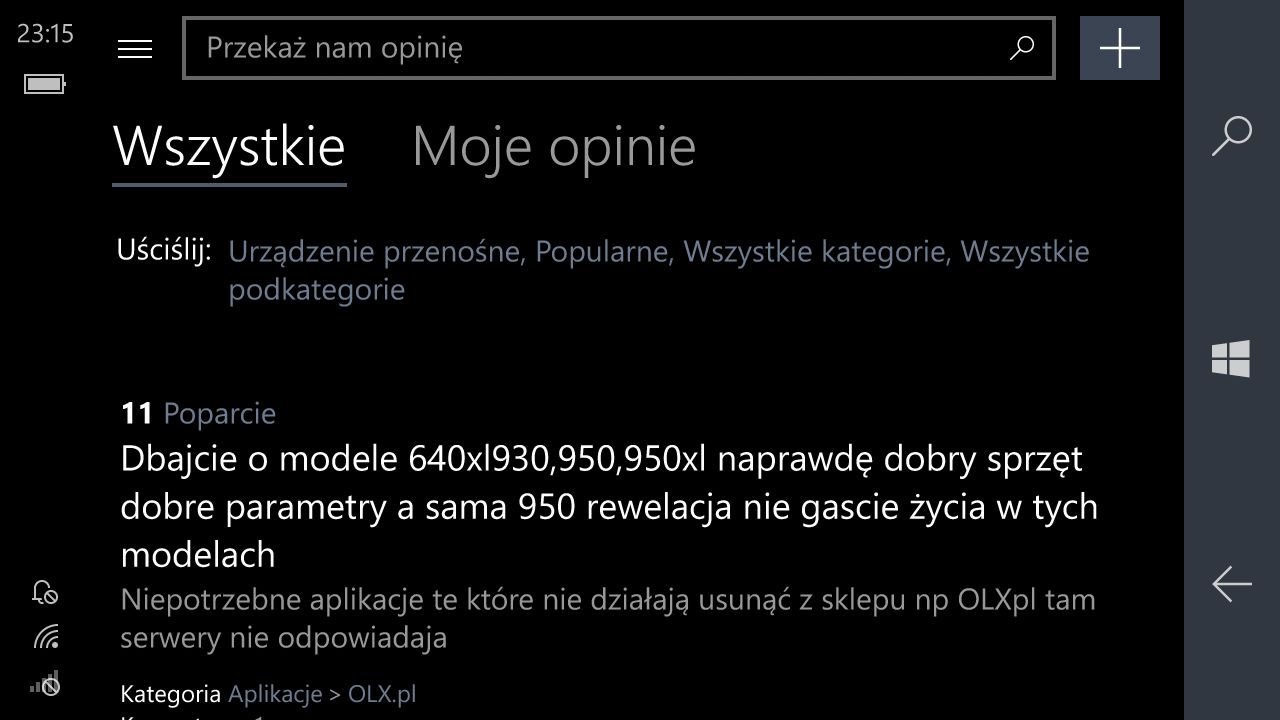Open the search from the navigation bar

click(x=1231, y=140)
